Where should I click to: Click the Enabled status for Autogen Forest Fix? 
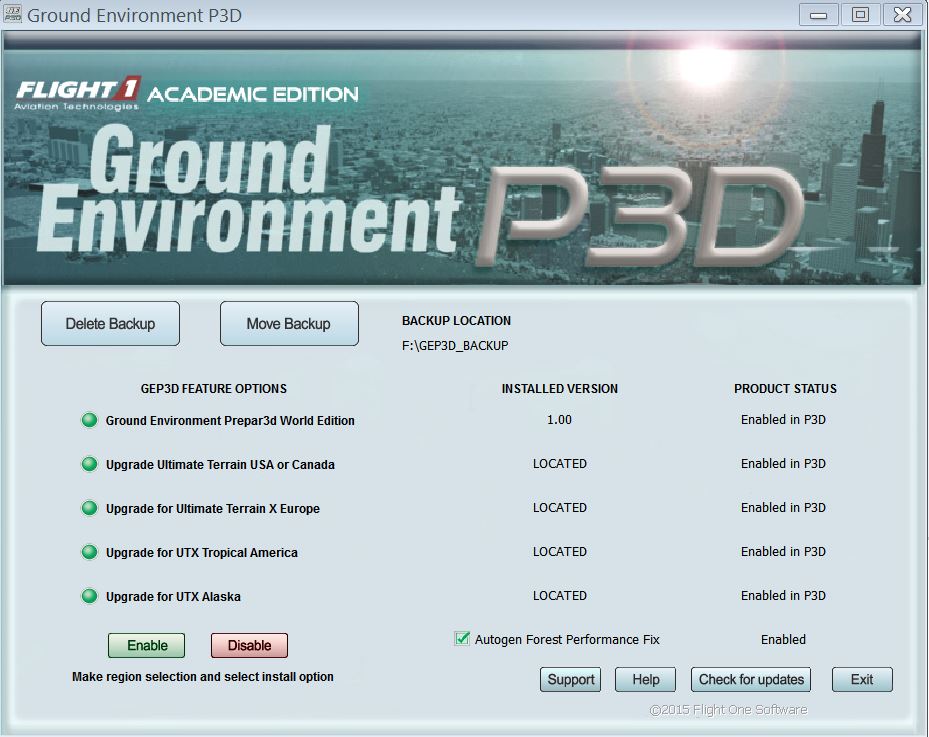783,639
